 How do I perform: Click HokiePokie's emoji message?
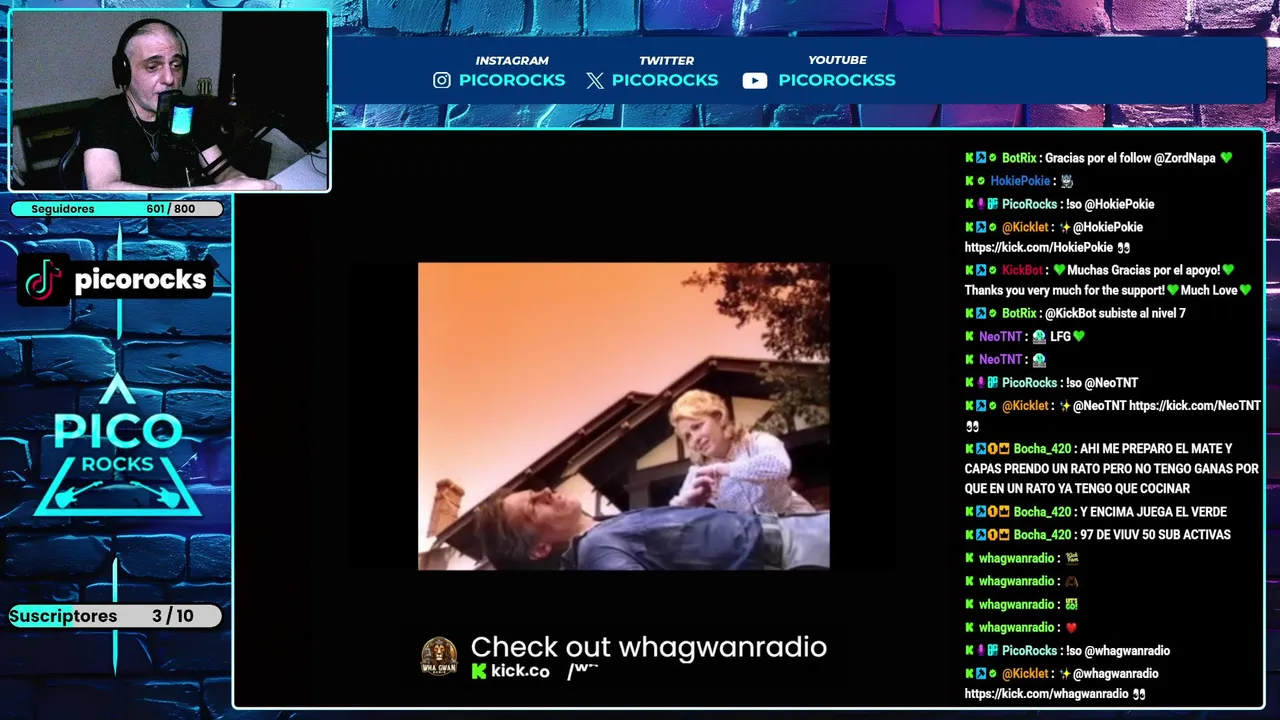tap(1067, 181)
